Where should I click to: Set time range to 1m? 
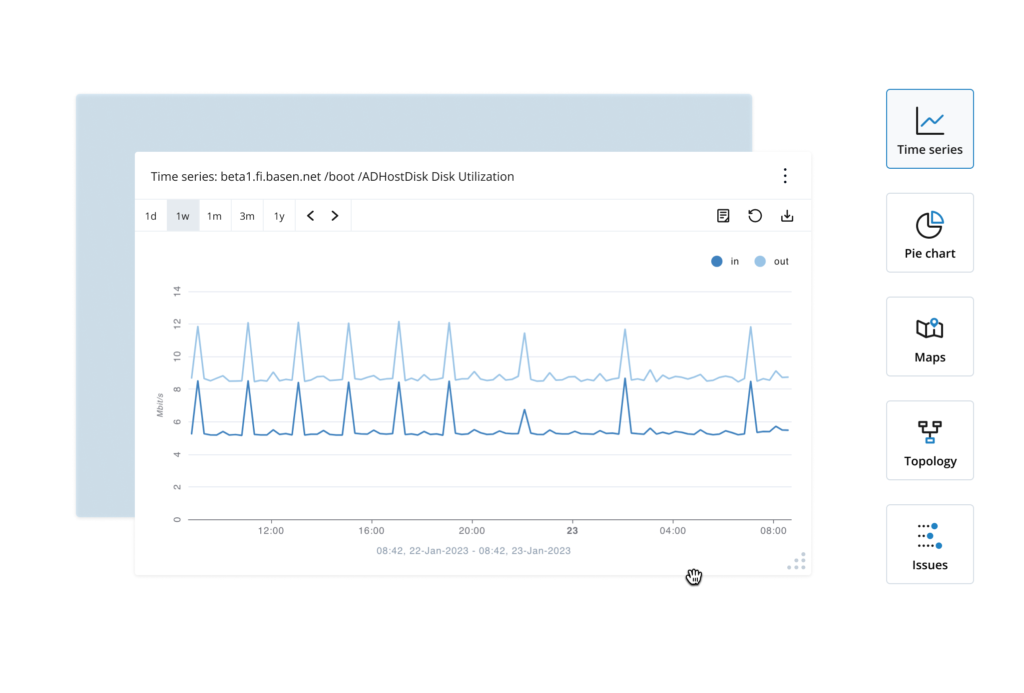pos(214,216)
